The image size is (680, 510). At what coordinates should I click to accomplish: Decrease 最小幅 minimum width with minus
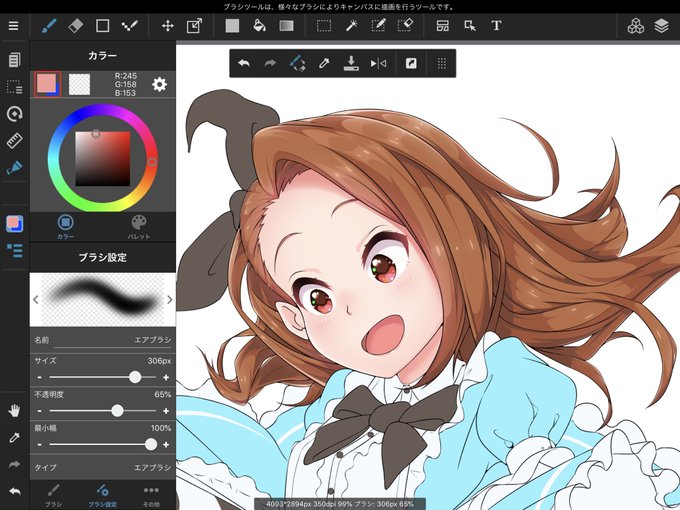(x=39, y=445)
